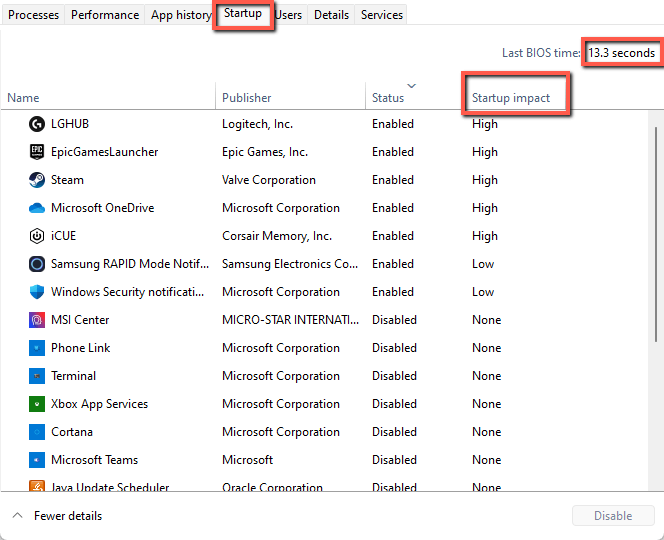The height and width of the screenshot is (540, 664).
Task: Click the vertical scrollbar of the startup list
Action: pos(656,234)
